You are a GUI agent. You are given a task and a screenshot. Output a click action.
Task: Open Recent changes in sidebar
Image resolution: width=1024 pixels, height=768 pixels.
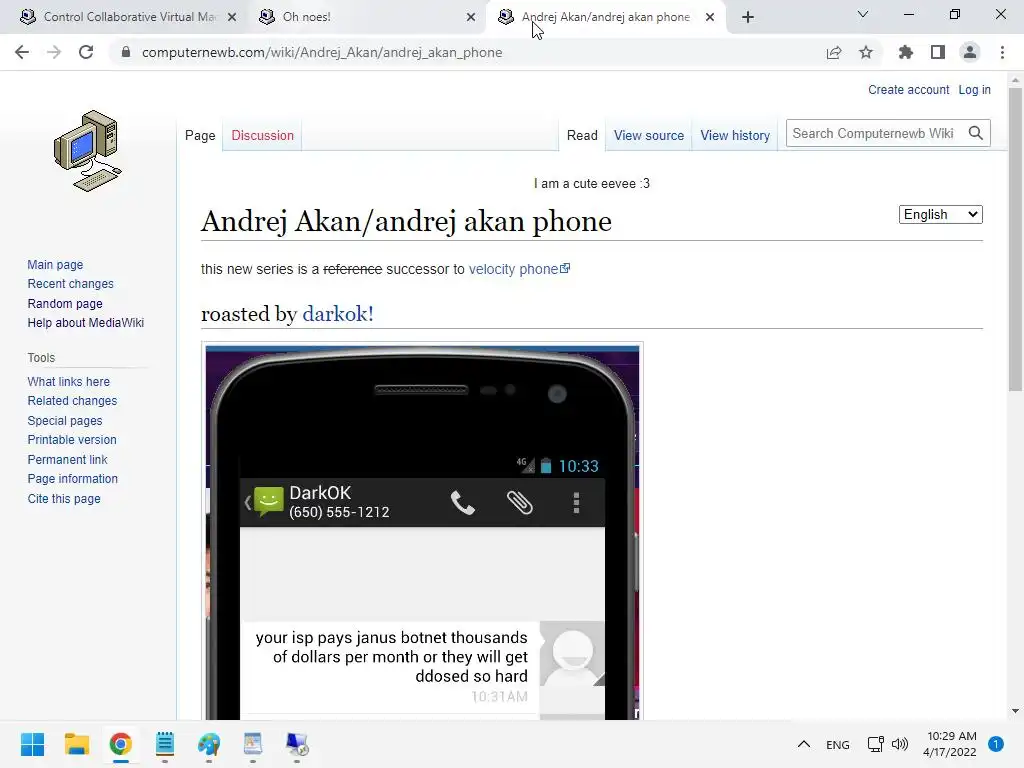point(71,283)
